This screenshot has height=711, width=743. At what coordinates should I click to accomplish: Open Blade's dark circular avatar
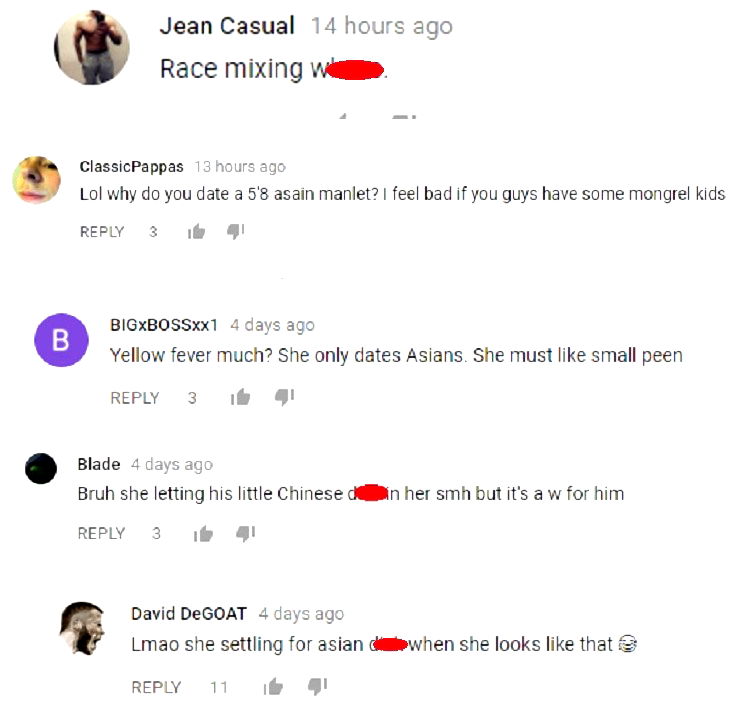pyautogui.click(x=41, y=468)
